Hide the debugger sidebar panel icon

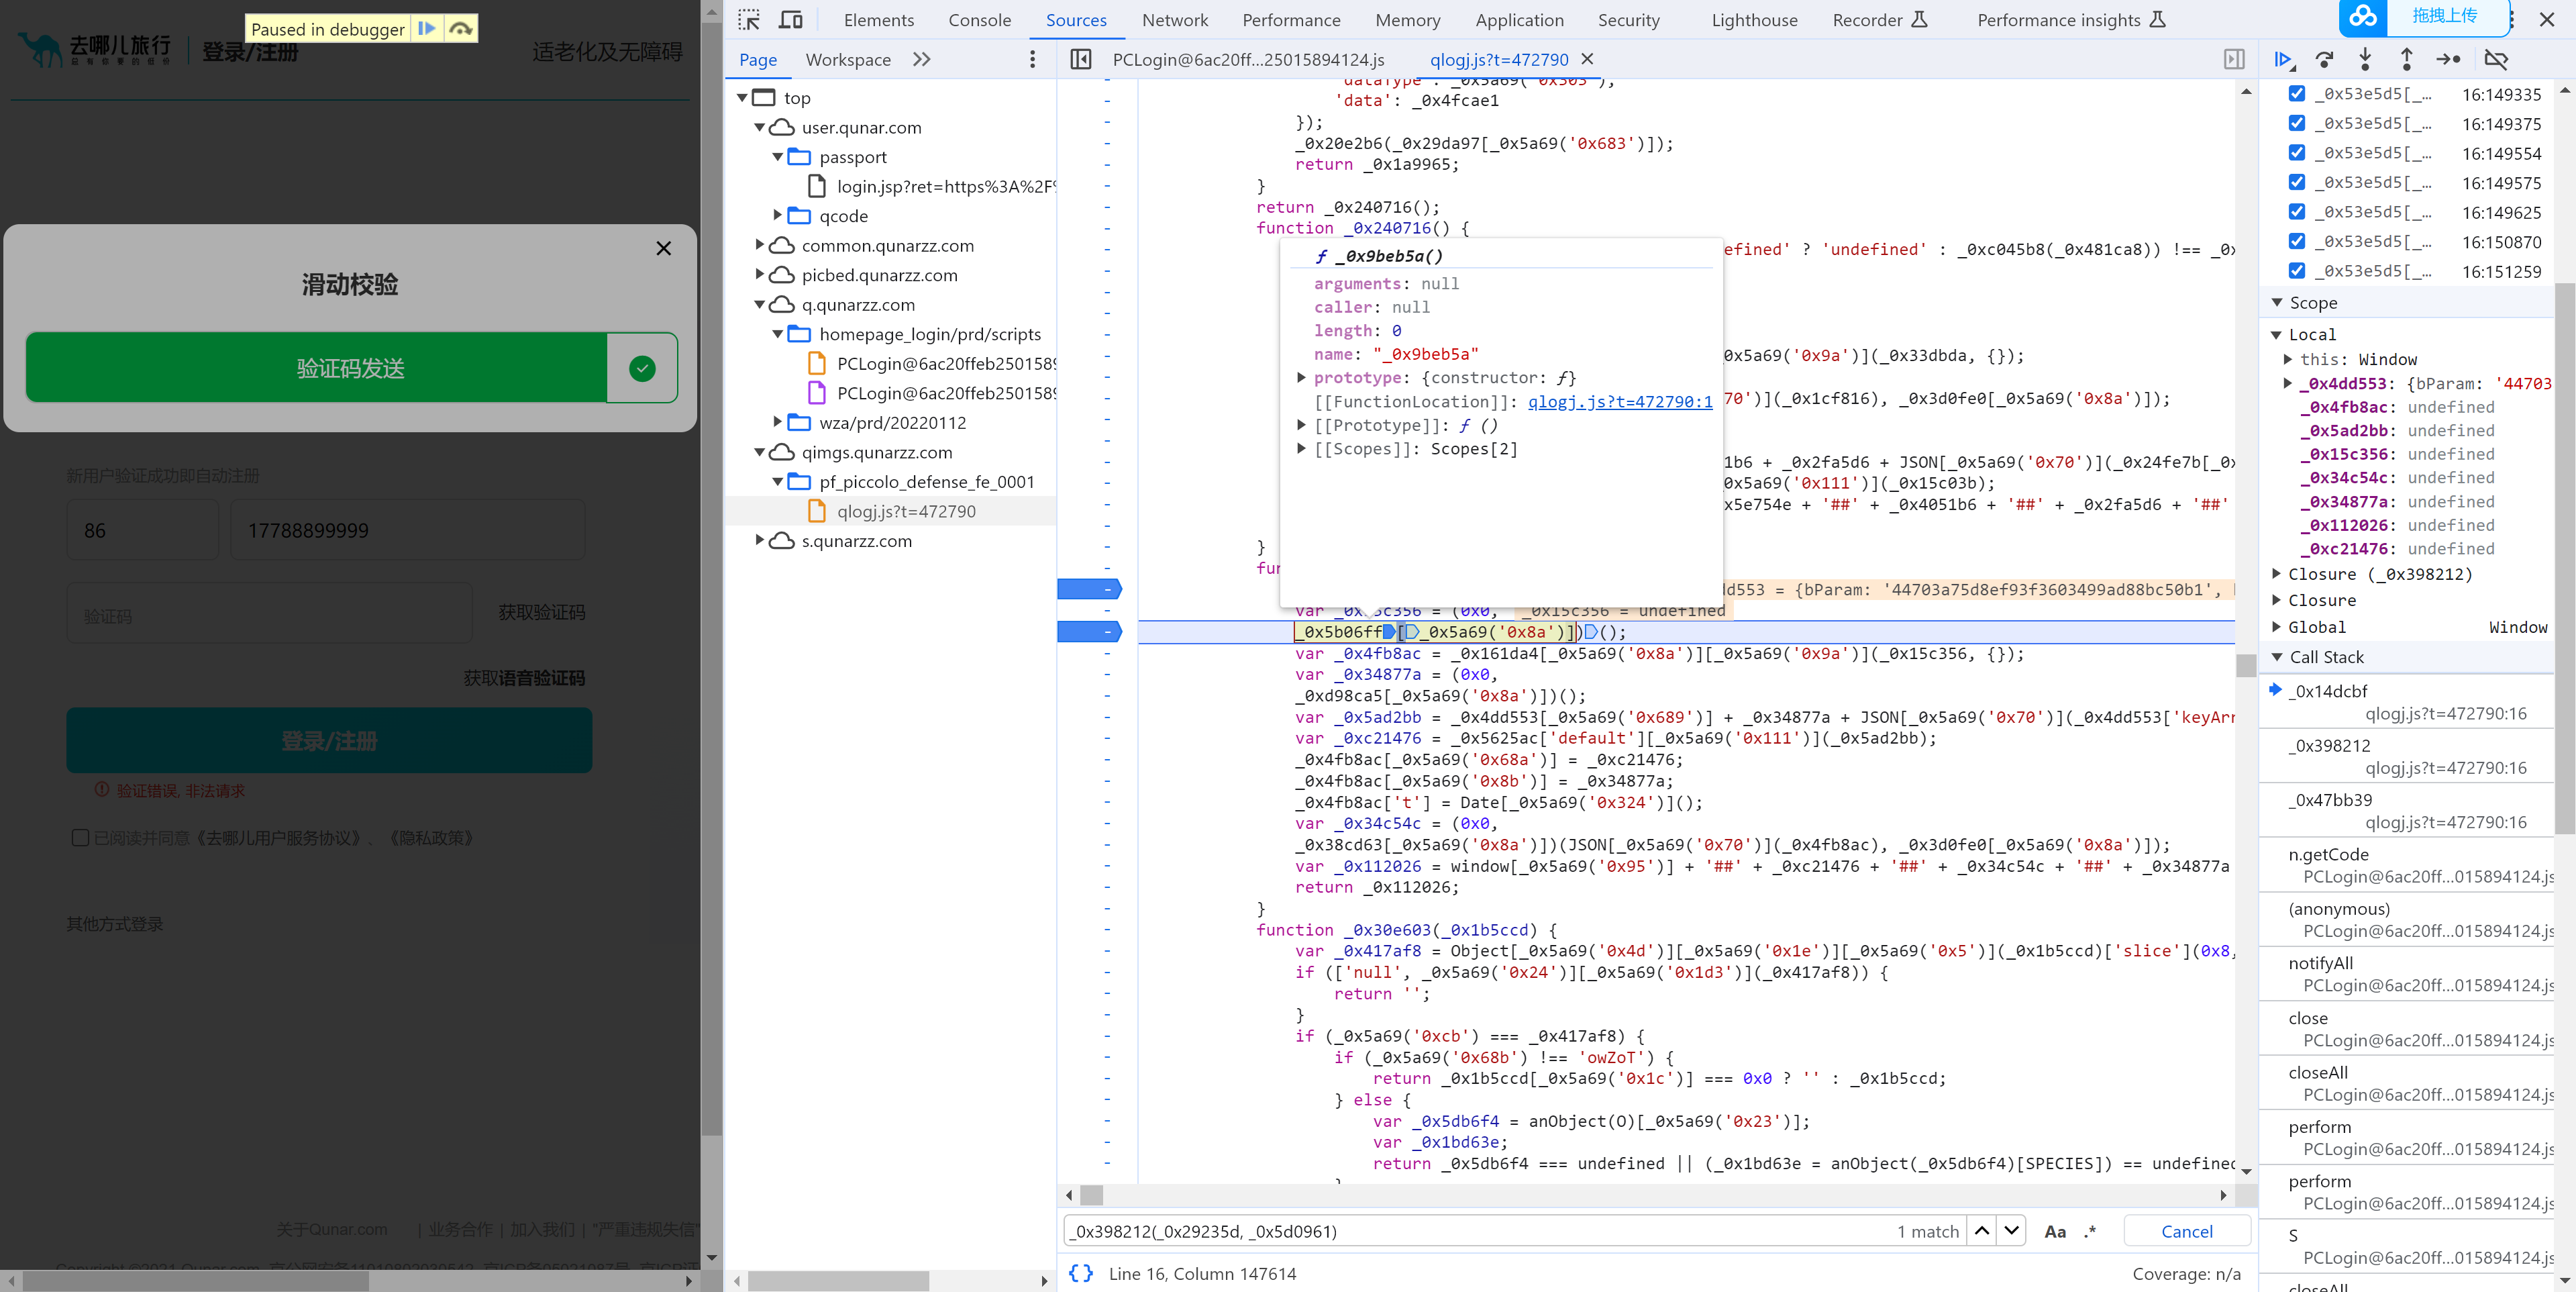2234,59
